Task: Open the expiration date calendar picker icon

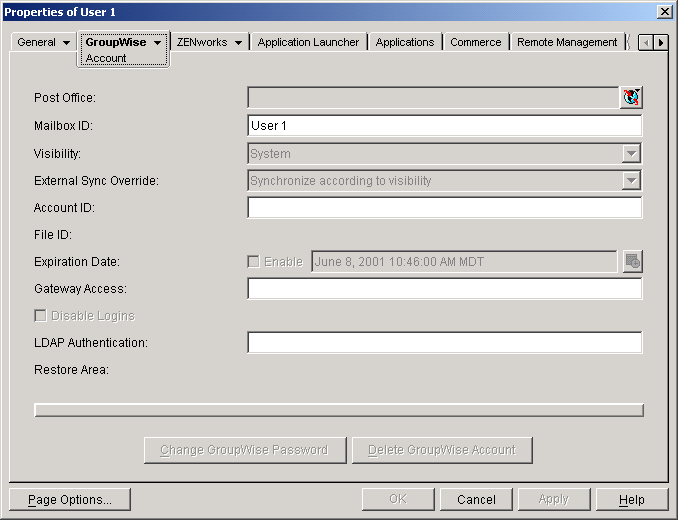Action: point(633,262)
